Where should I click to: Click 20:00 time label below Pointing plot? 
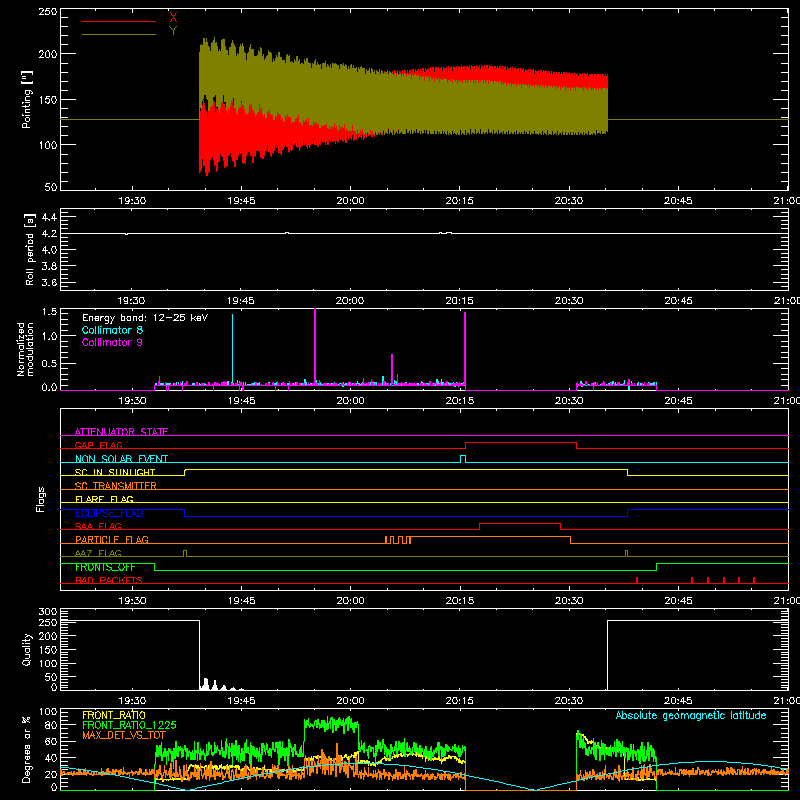point(351,201)
